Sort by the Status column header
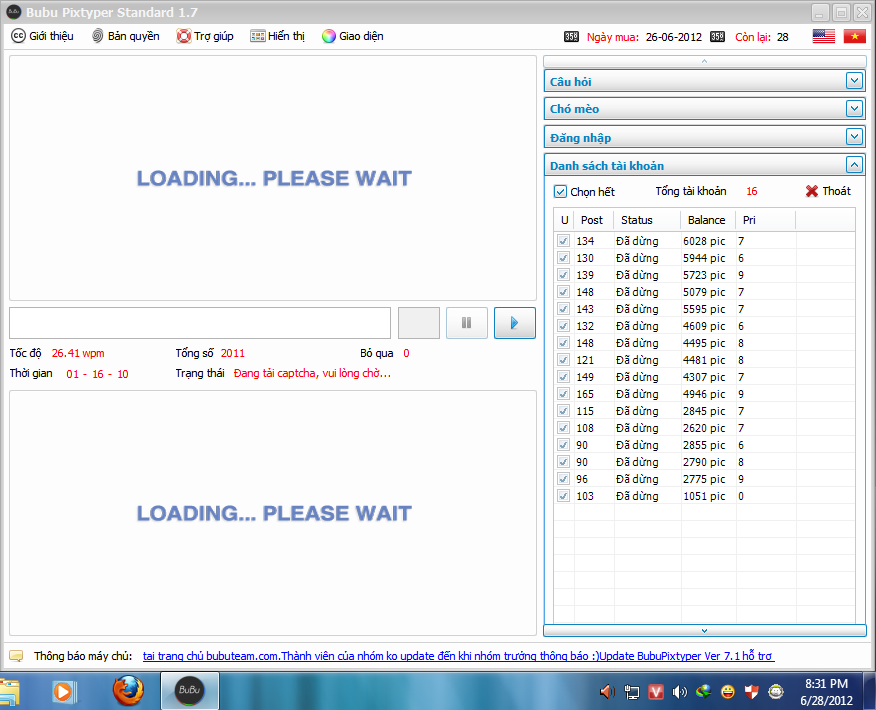Viewport: 876px width, 710px height. (x=647, y=220)
